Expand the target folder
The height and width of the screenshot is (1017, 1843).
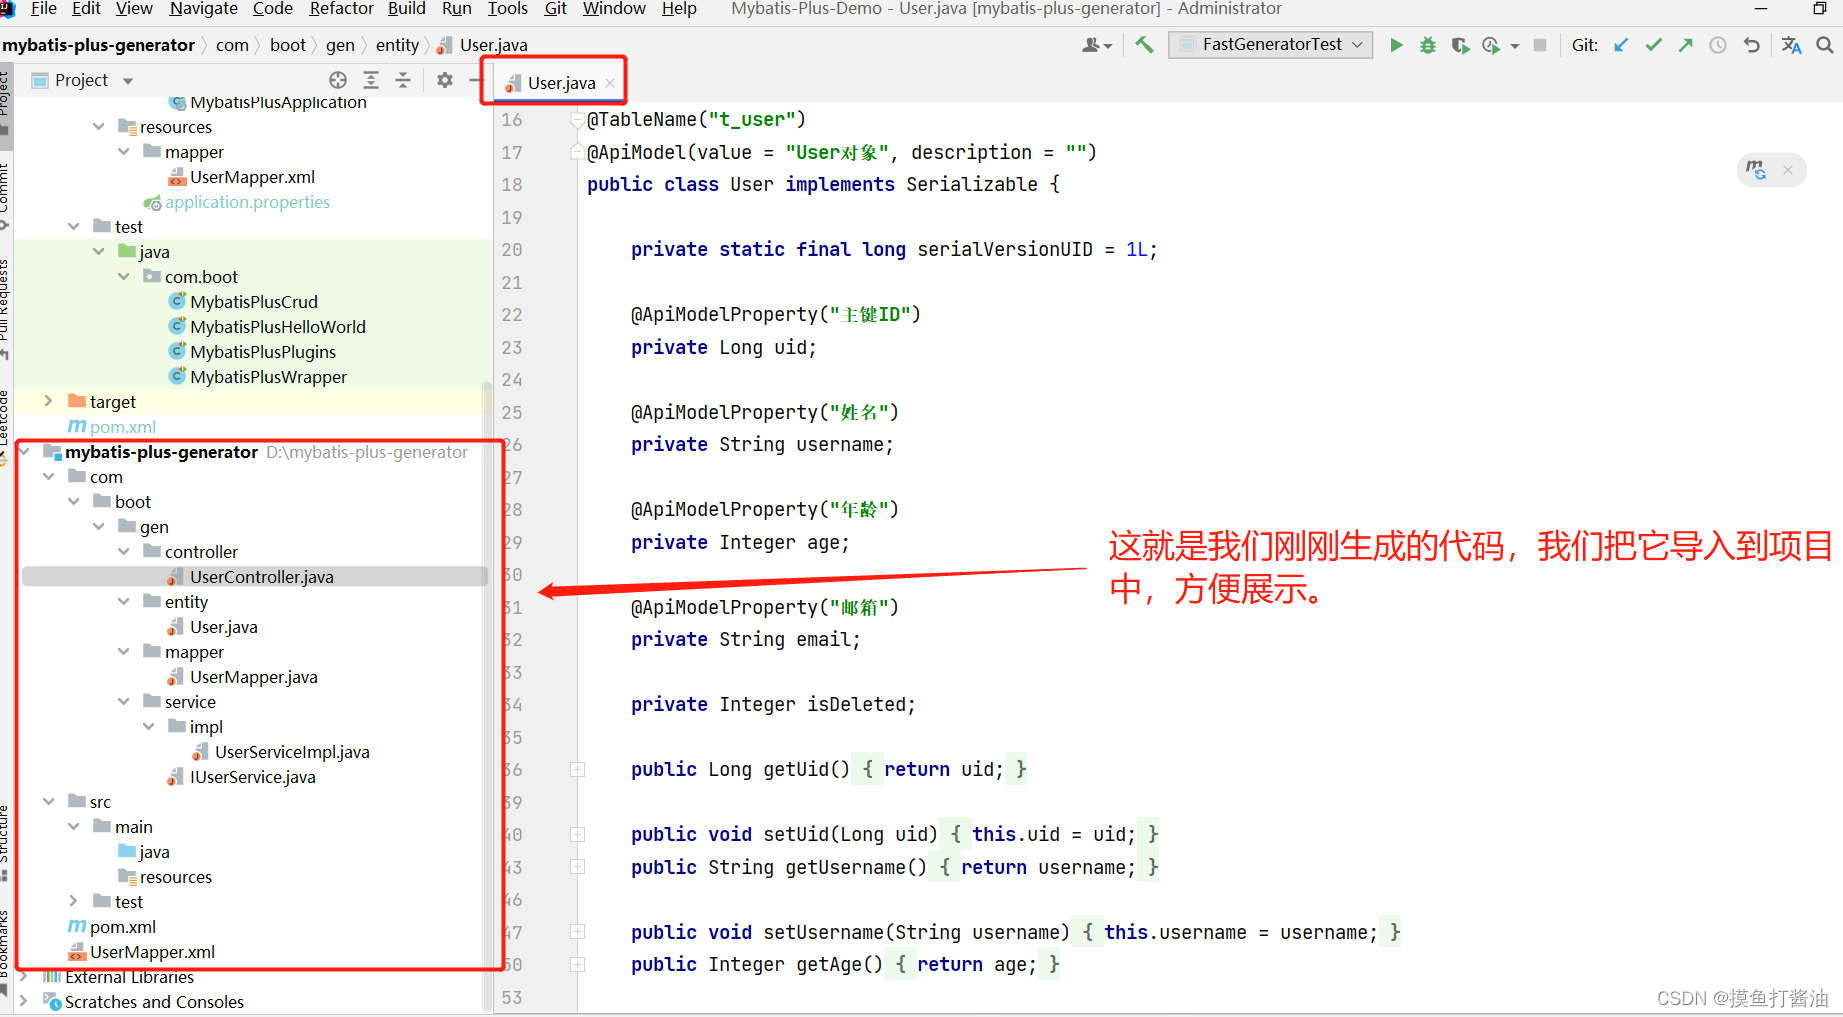click(x=48, y=401)
